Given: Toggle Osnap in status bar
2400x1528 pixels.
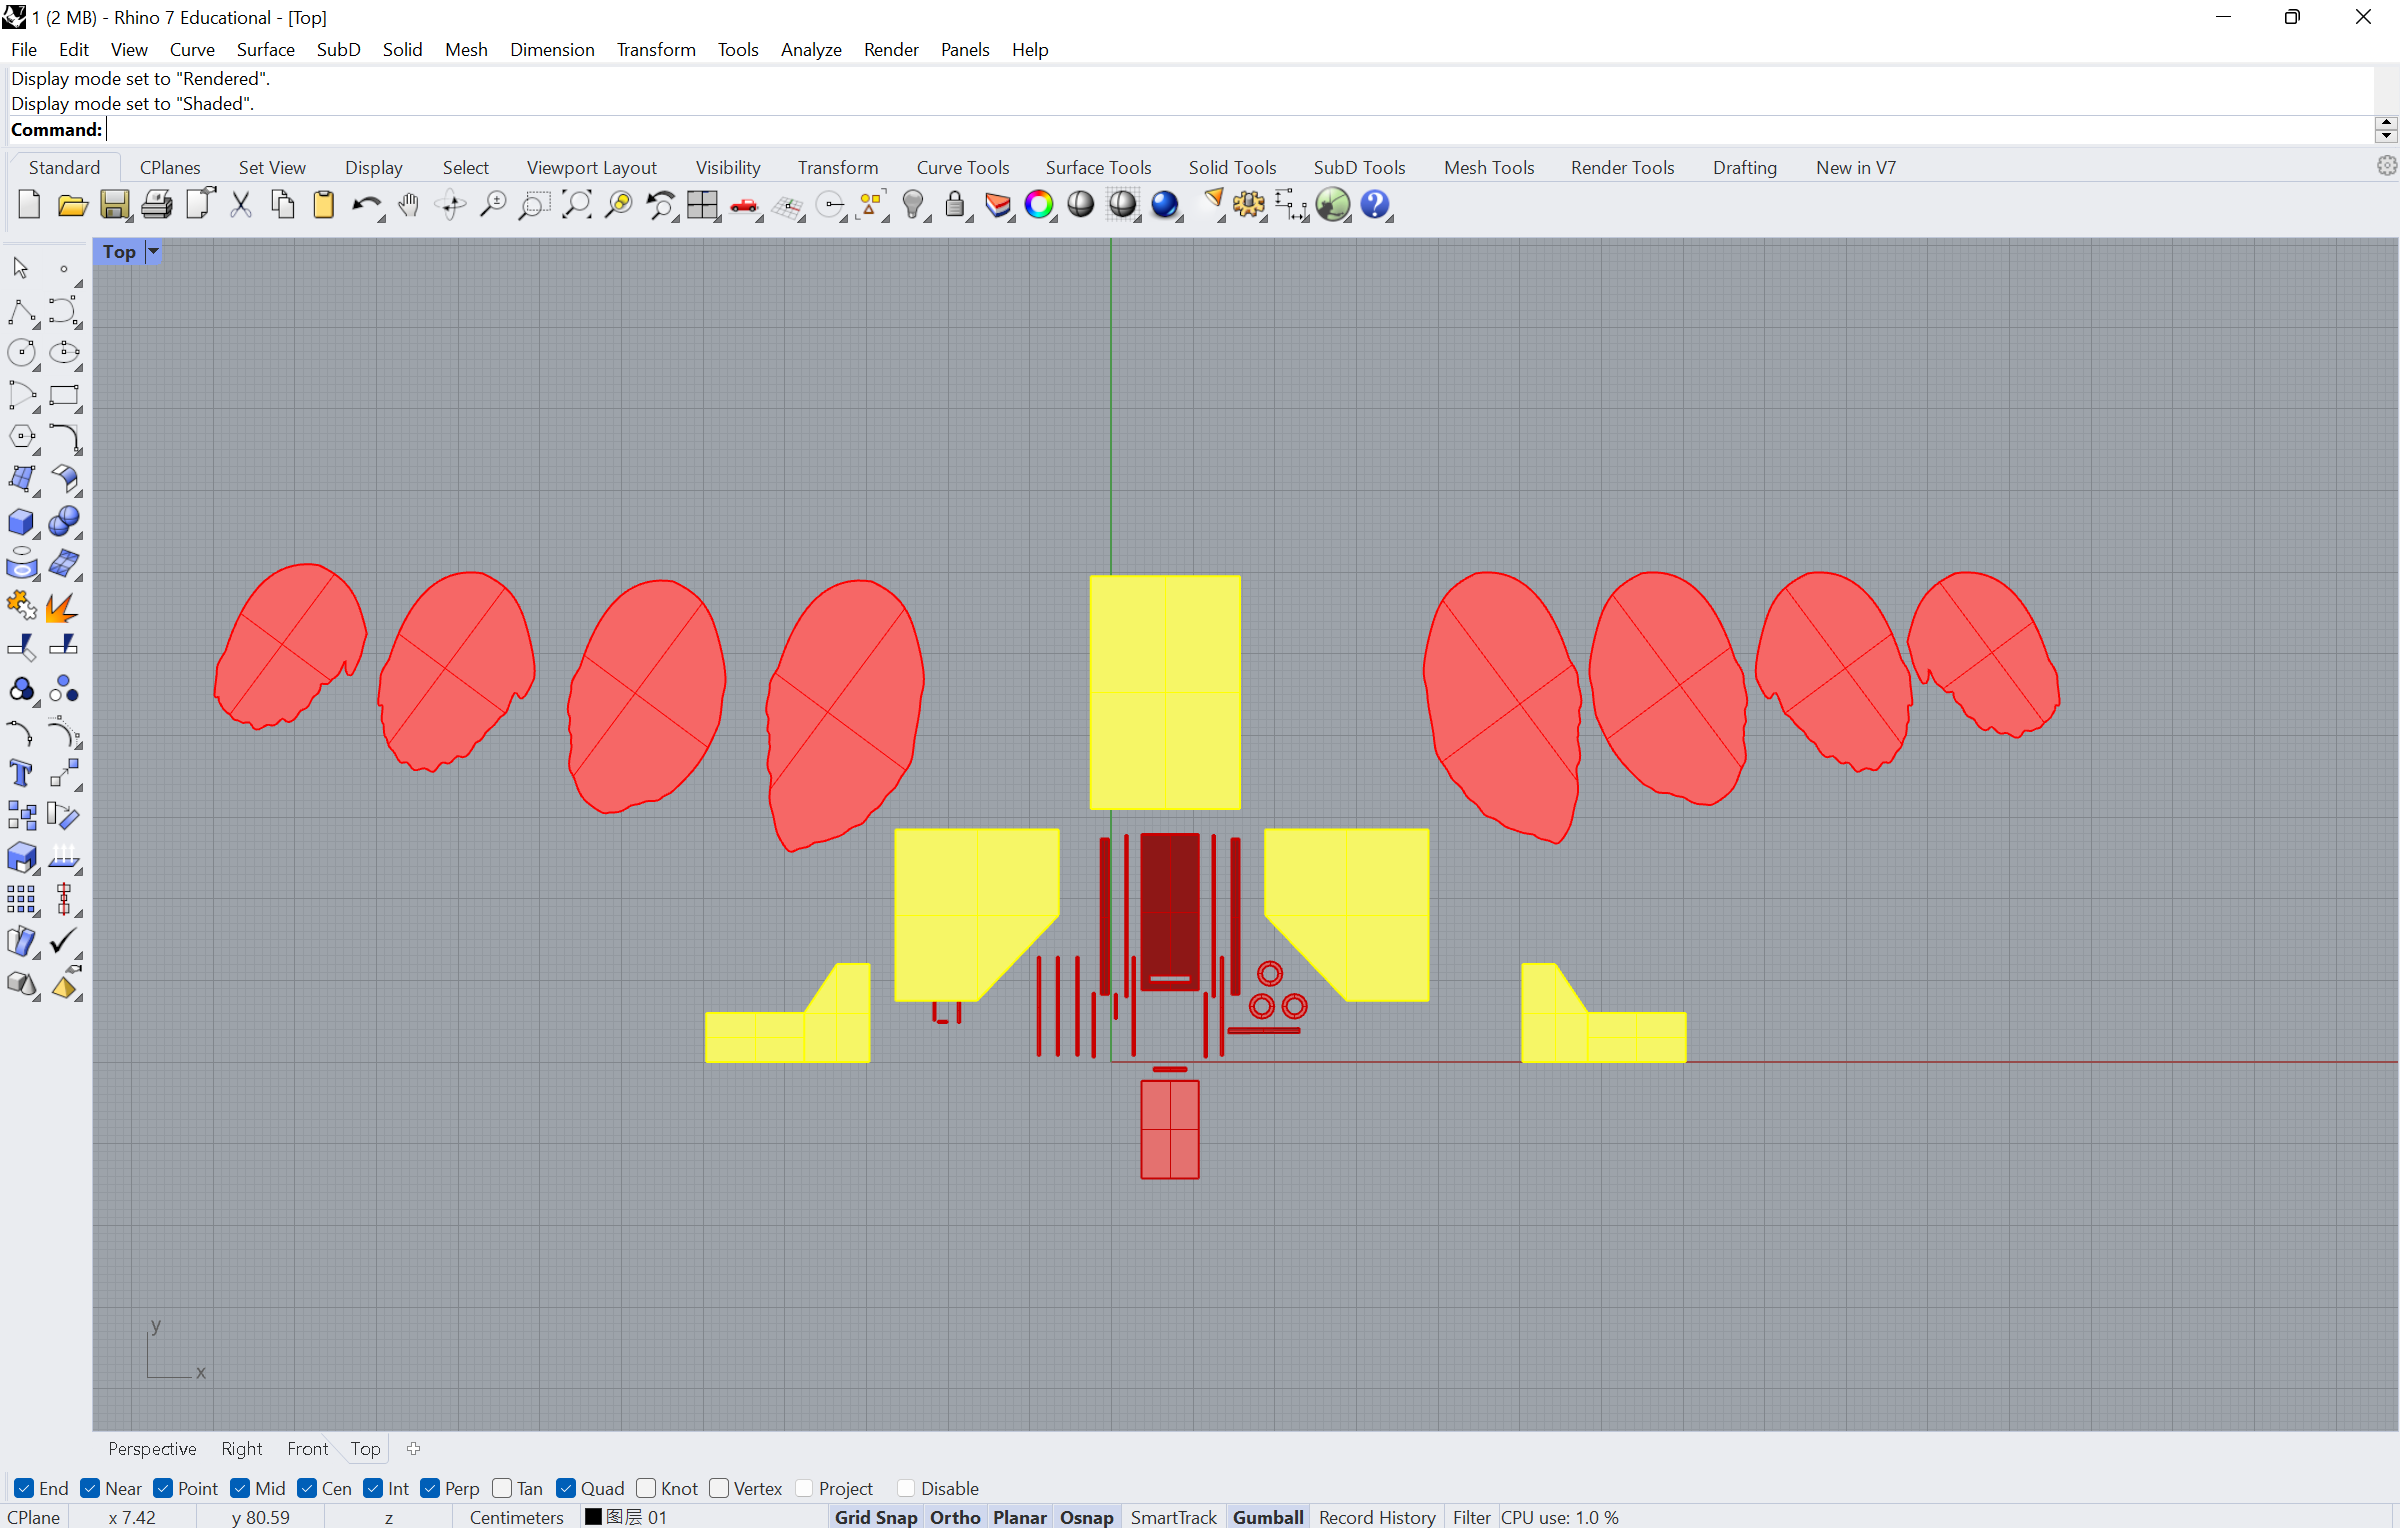Looking at the screenshot, I should (x=1086, y=1517).
